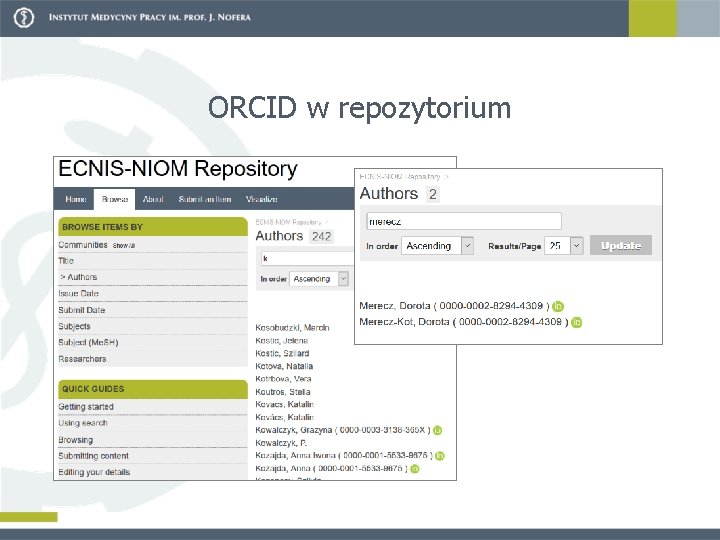The height and width of the screenshot is (540, 720).
Task: Focus the author search field containing 'k'
Action: click(x=307, y=259)
